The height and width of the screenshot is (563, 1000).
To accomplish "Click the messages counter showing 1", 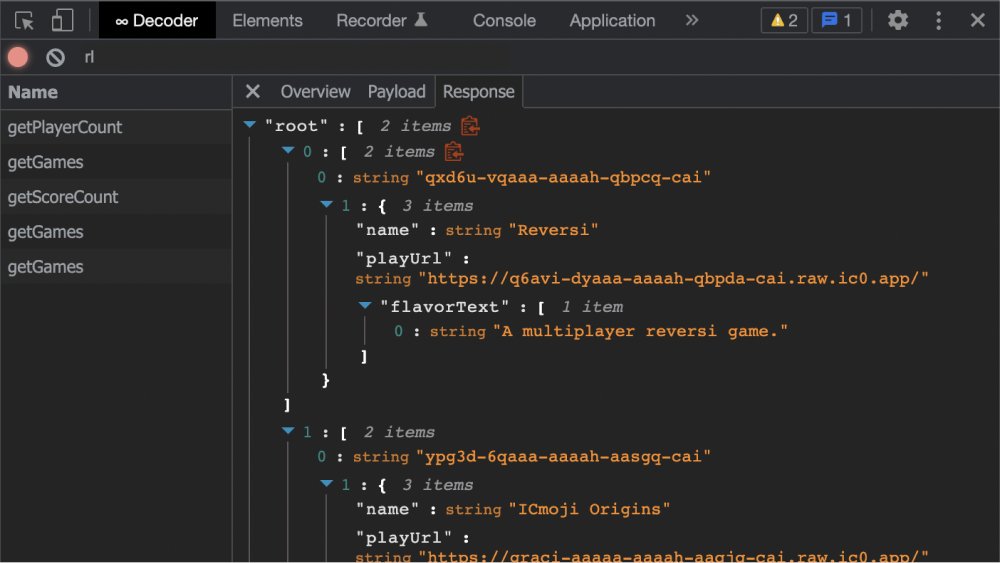I will 837,20.
